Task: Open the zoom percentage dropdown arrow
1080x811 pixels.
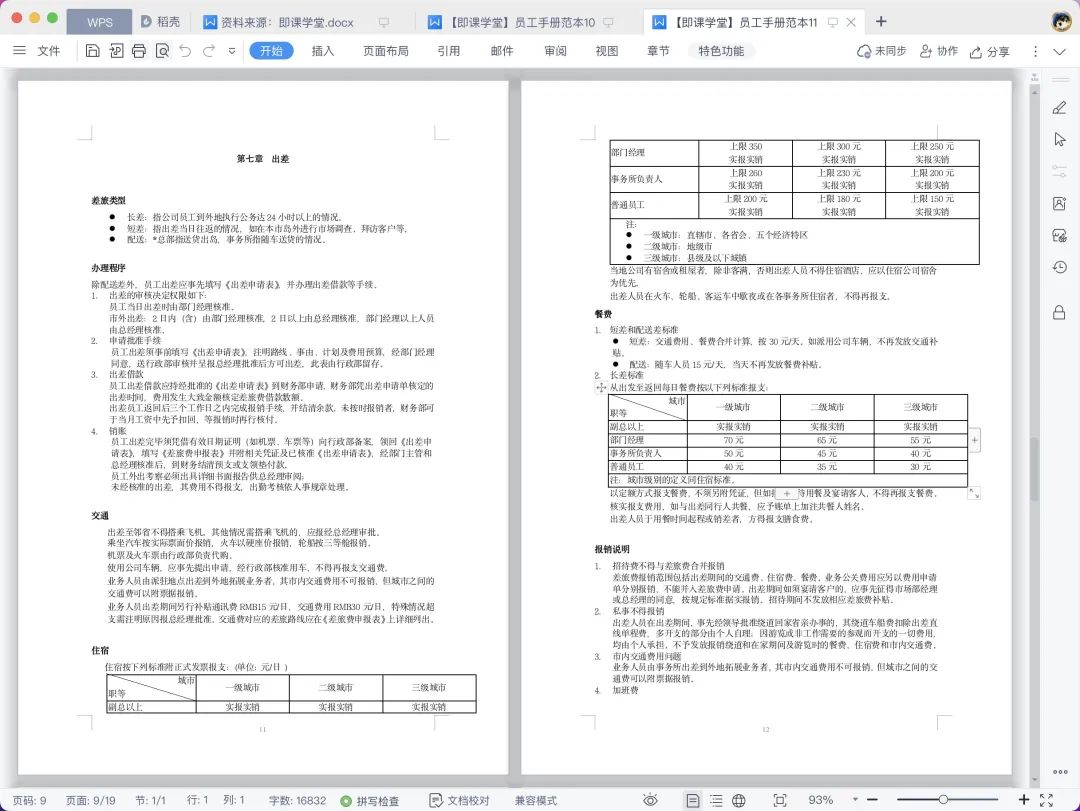Action: point(855,799)
